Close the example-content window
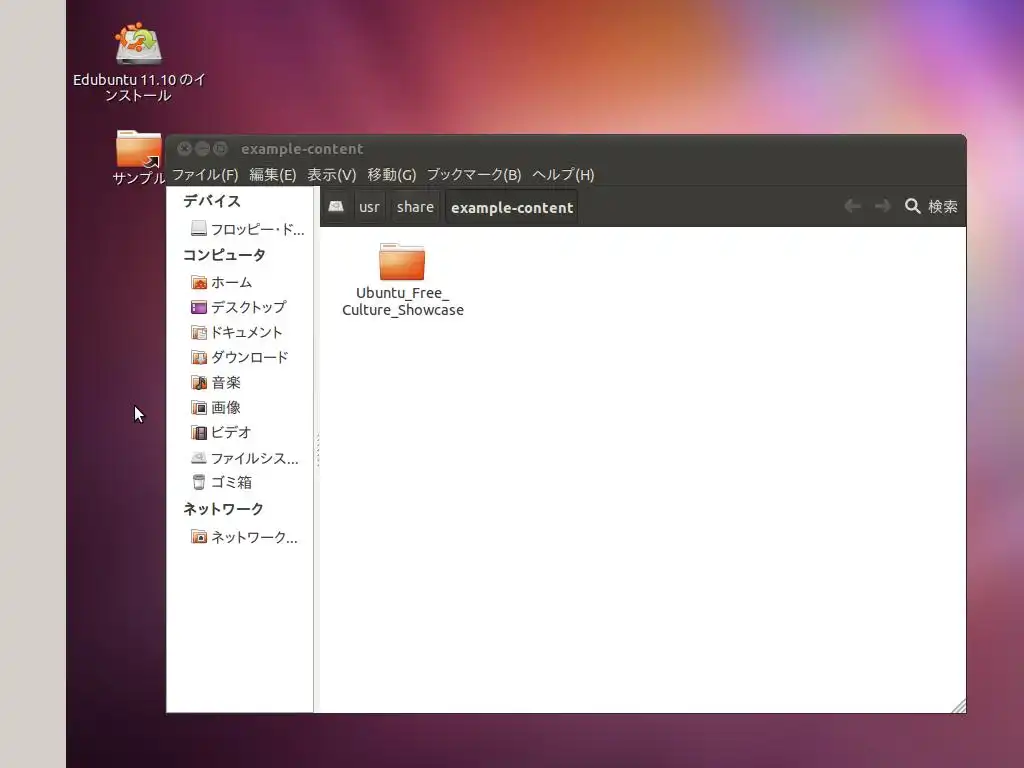Viewport: 1024px width, 768px height. click(184, 148)
